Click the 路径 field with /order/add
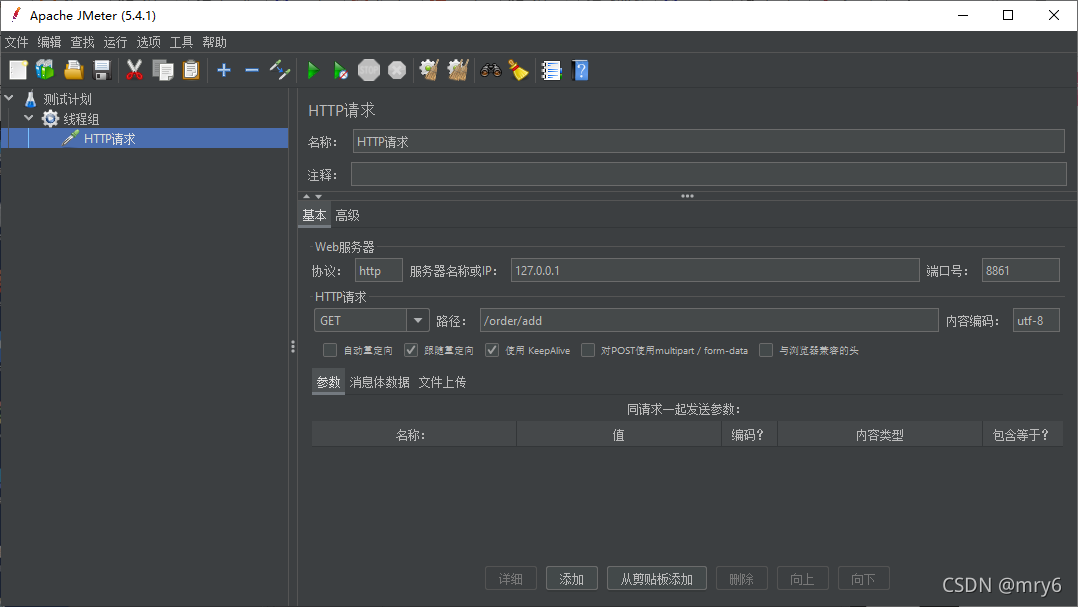Image resolution: width=1078 pixels, height=607 pixels. pos(709,320)
